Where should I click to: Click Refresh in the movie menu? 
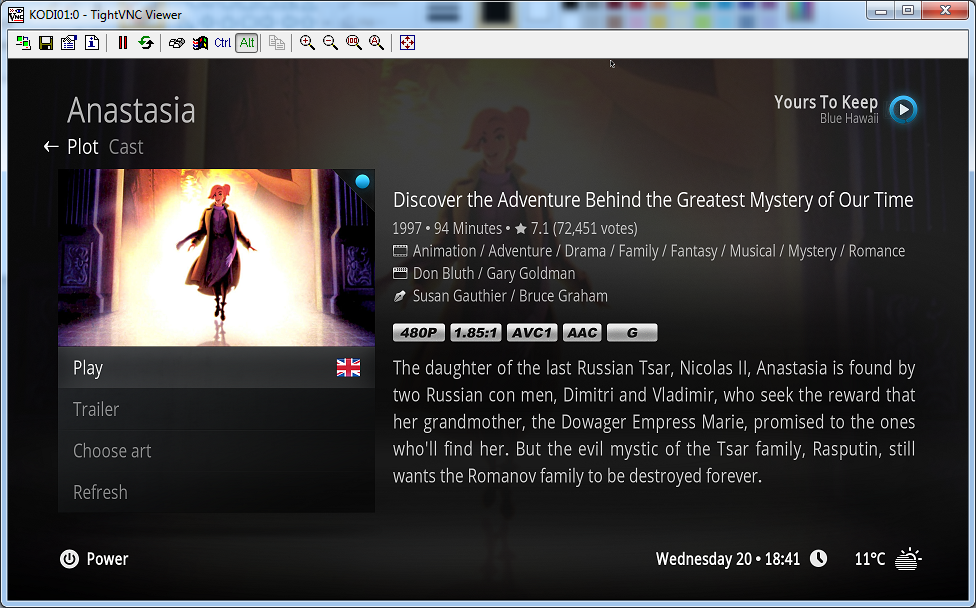[x=216, y=492]
